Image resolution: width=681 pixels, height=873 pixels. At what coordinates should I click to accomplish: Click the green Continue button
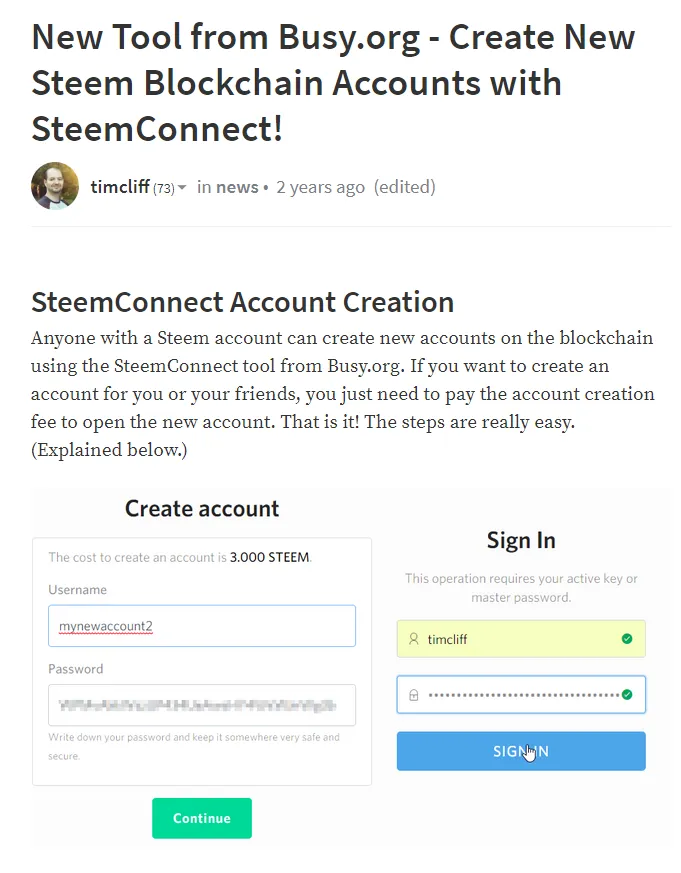point(202,818)
